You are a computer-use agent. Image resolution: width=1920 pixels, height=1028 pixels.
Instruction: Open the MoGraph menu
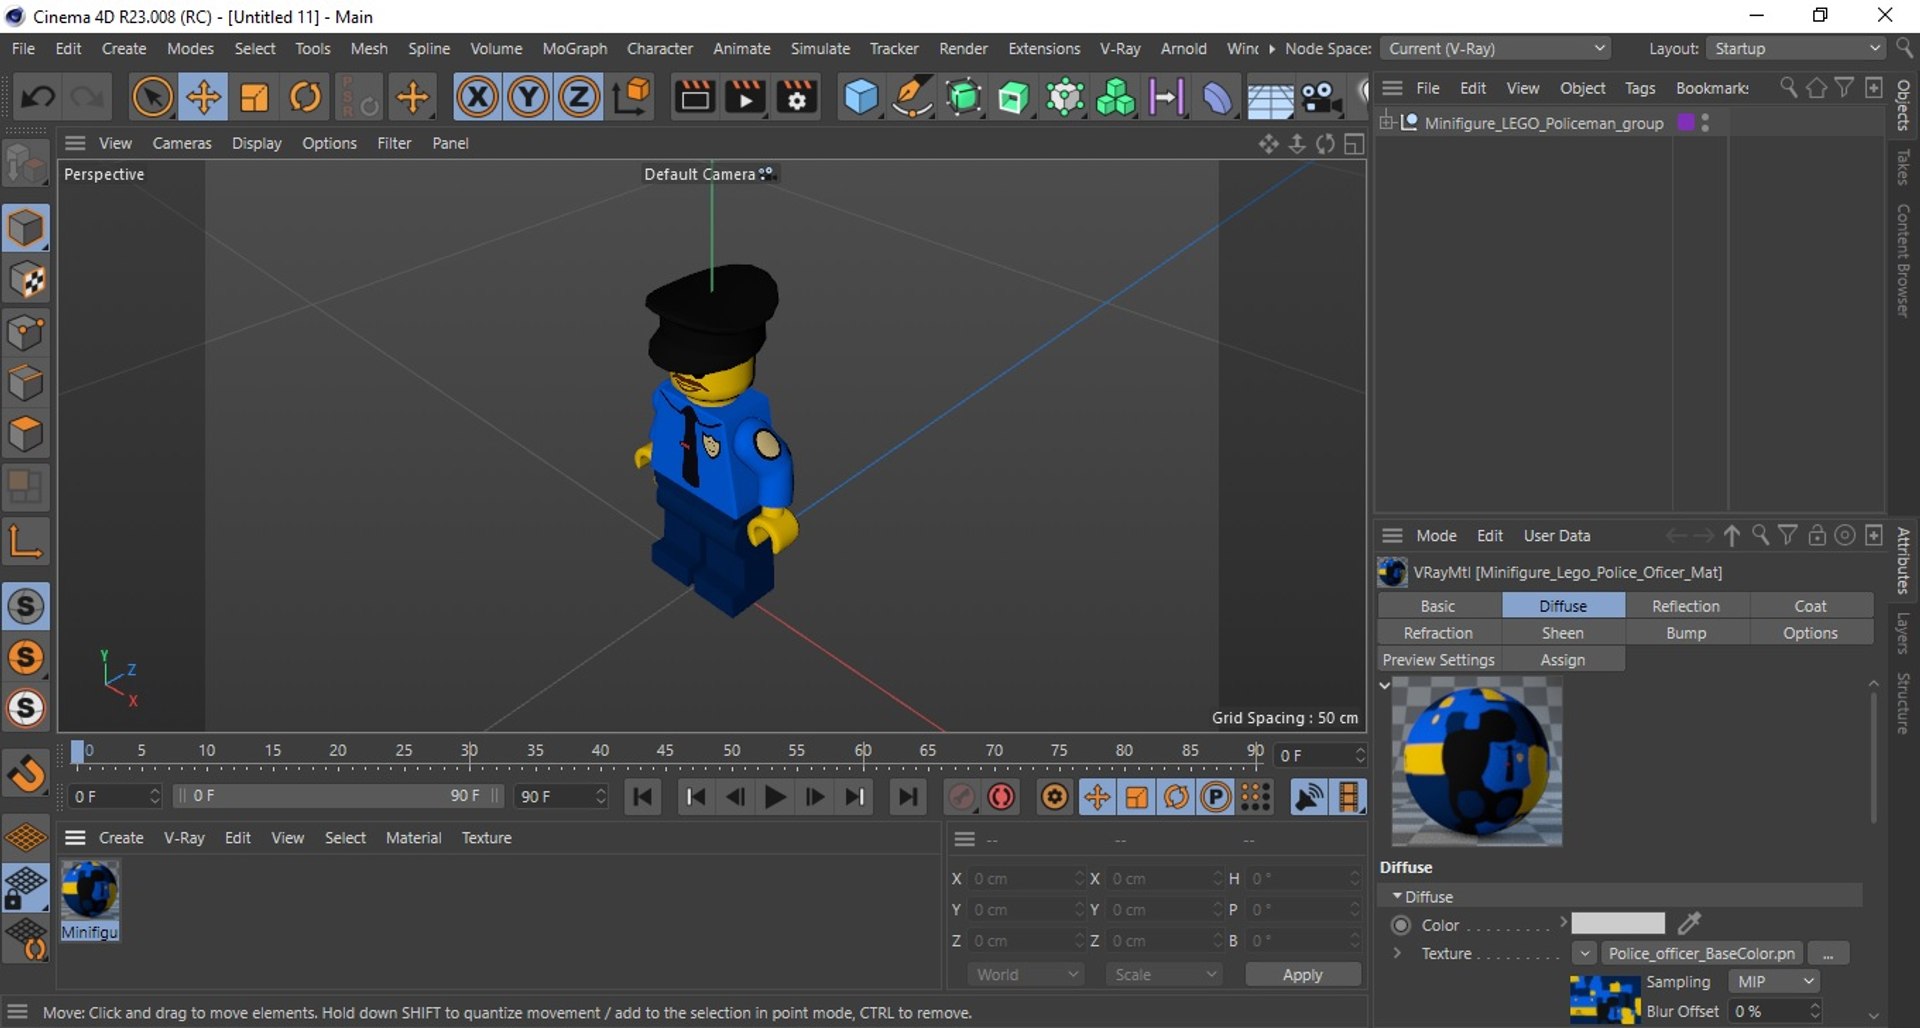574,48
